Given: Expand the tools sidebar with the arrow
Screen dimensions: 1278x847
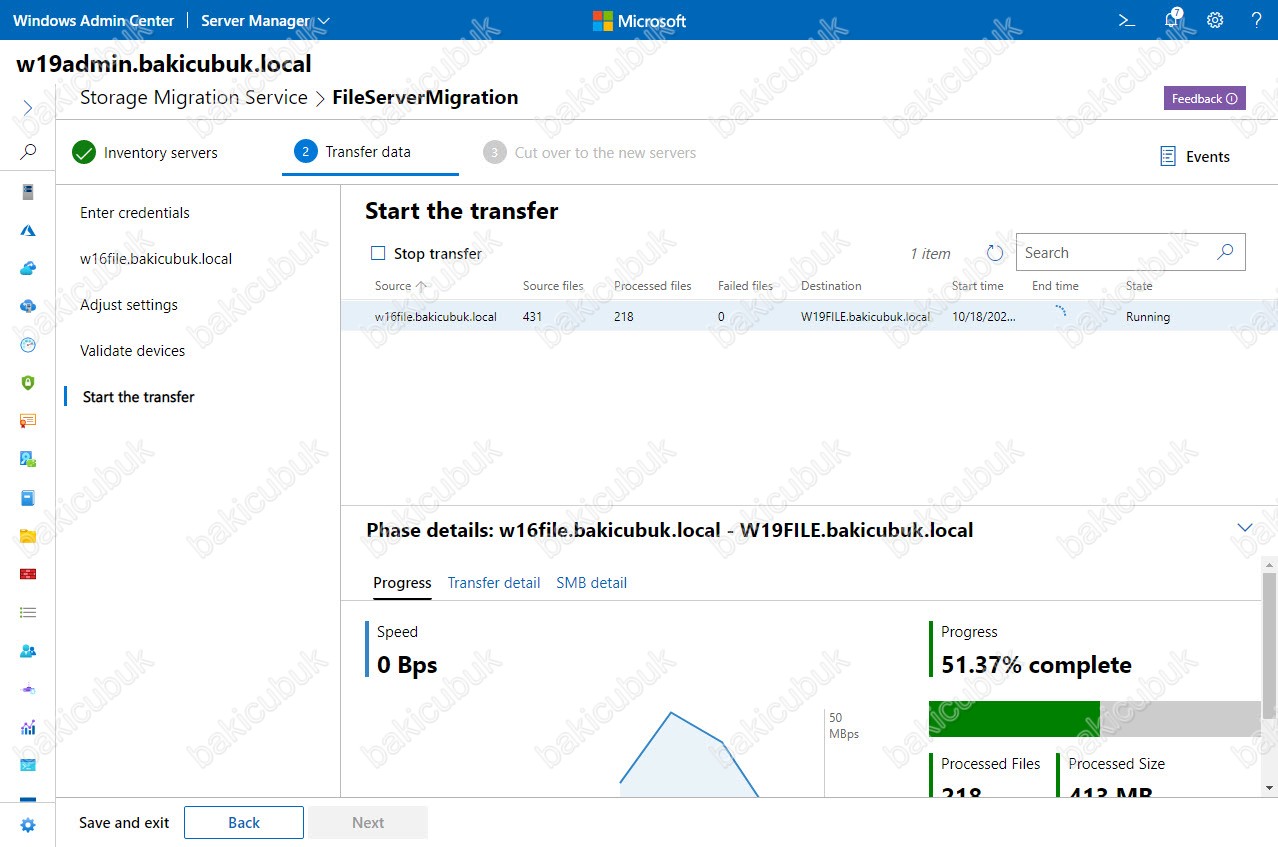Looking at the screenshot, I should 28,108.
